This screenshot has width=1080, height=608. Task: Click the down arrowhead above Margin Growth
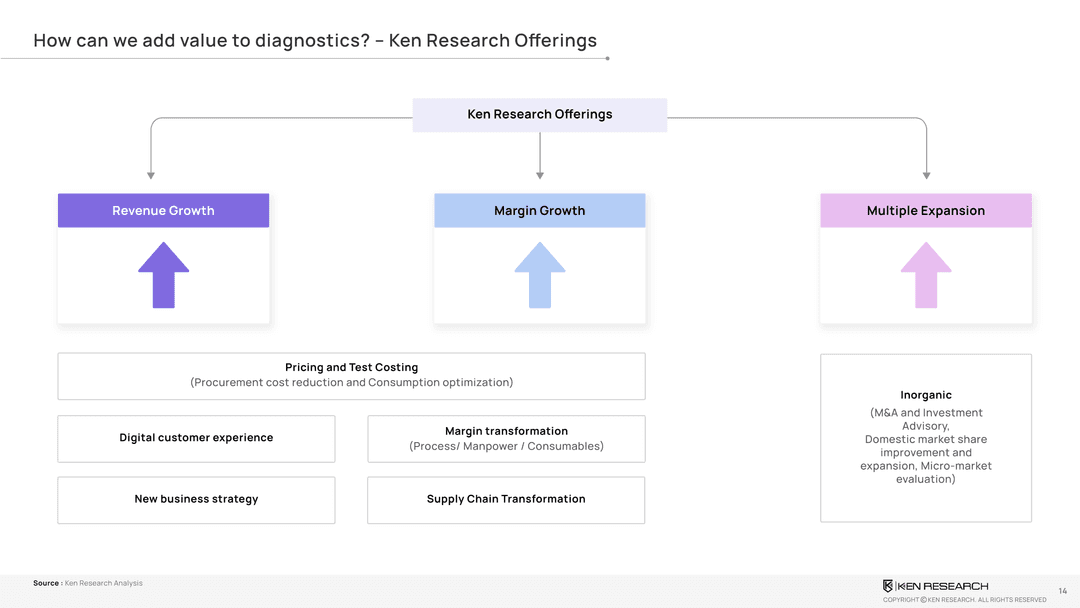540,175
